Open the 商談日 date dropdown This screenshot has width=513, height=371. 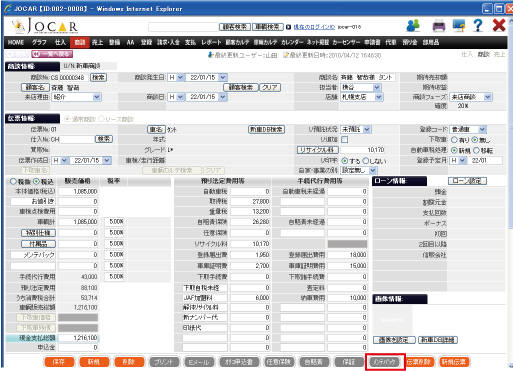coord(206,97)
